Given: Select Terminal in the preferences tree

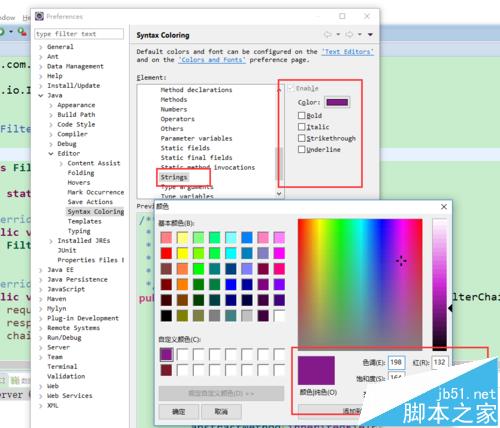Looking at the screenshot, I should (62, 367).
